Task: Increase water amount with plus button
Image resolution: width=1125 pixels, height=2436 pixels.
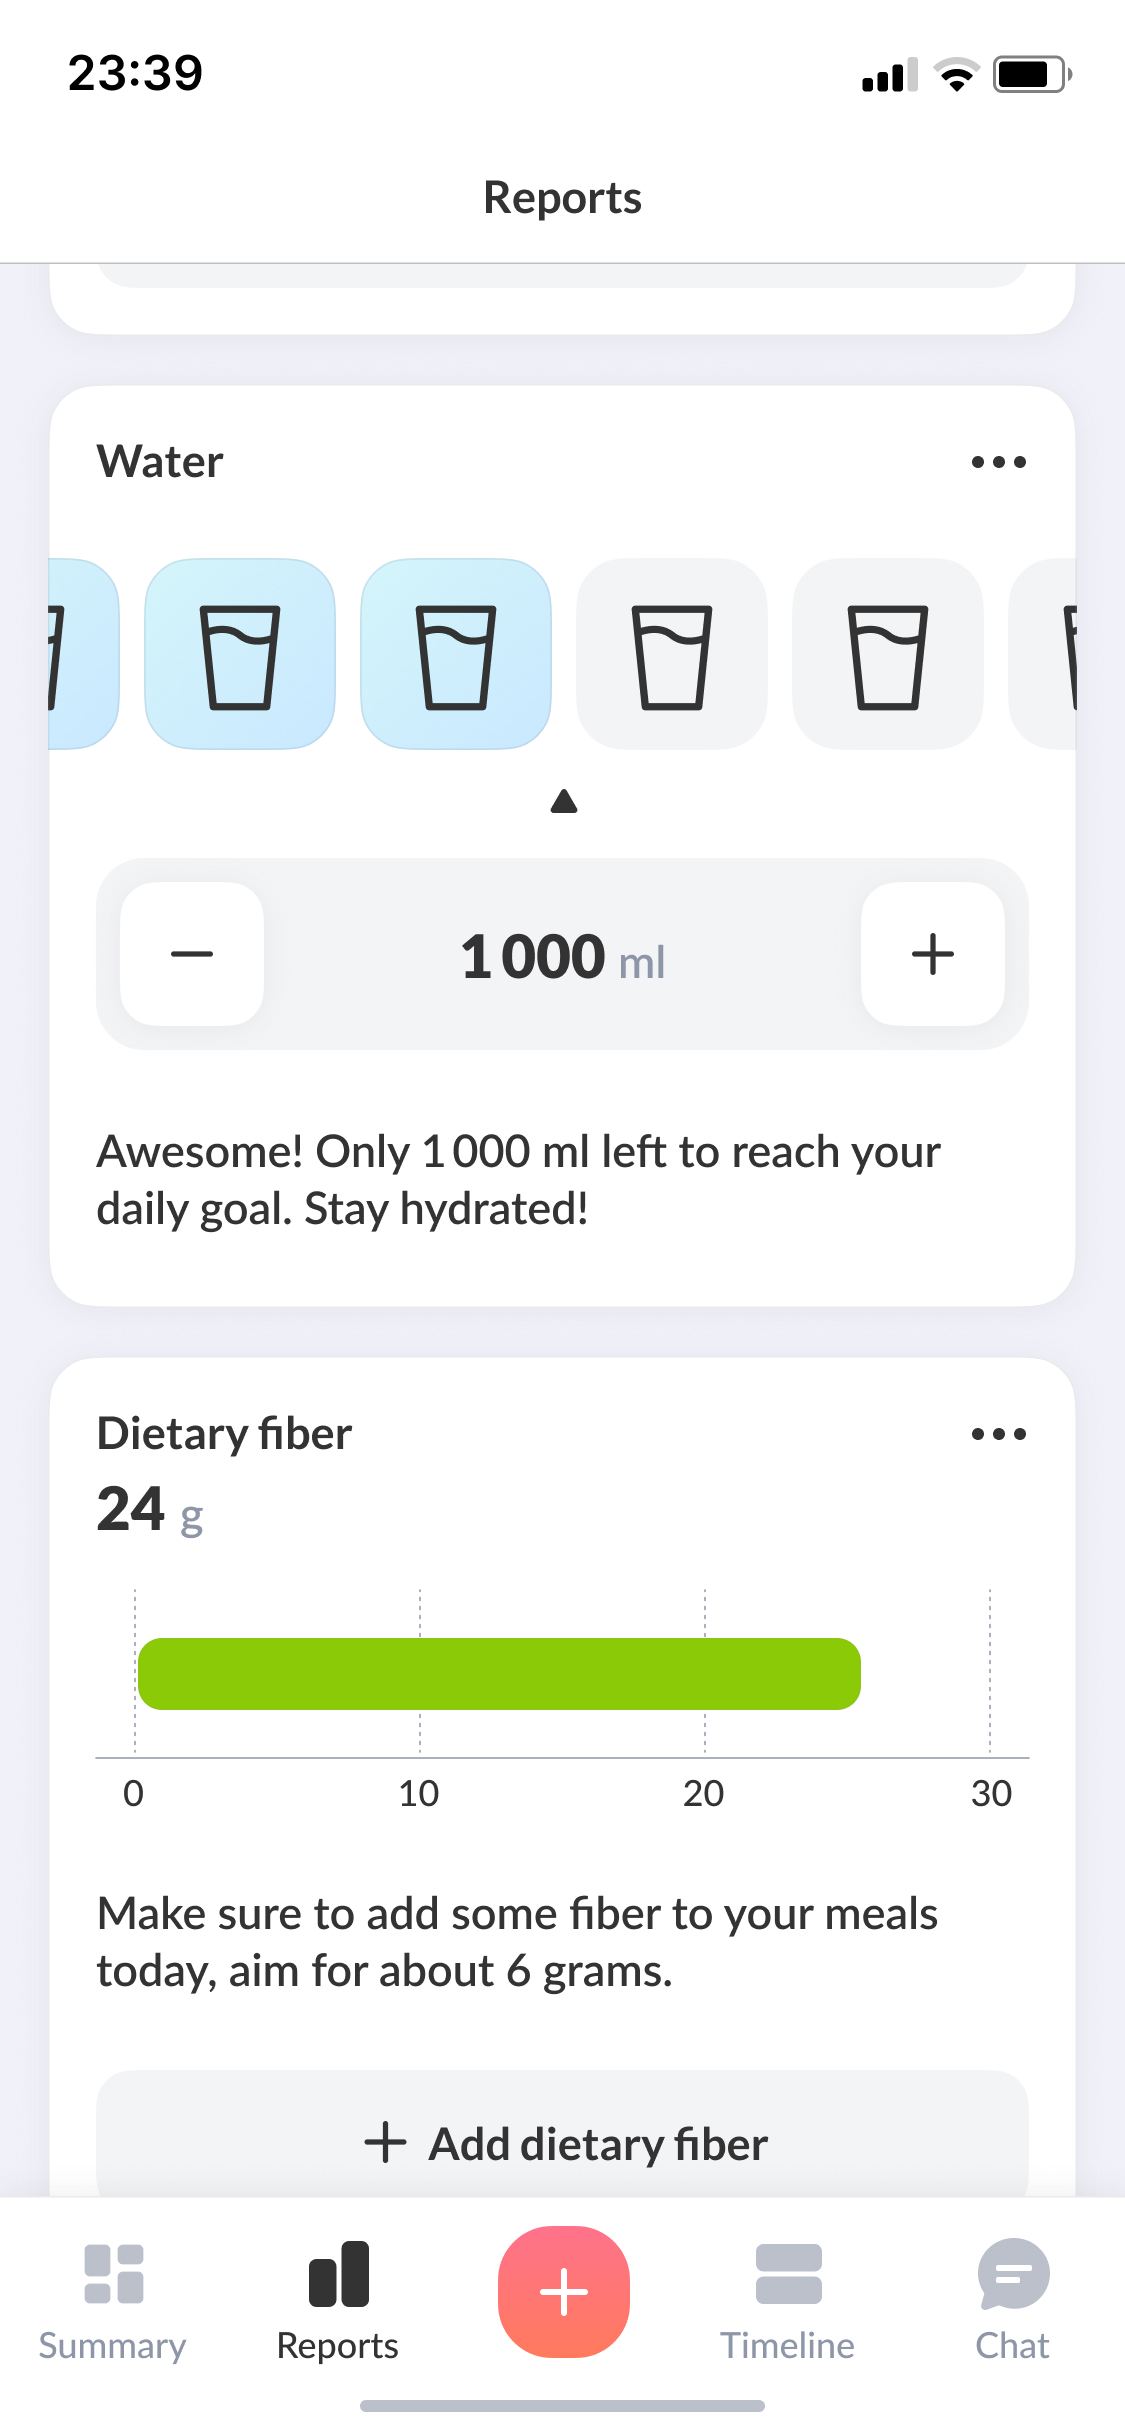Action: [932, 954]
